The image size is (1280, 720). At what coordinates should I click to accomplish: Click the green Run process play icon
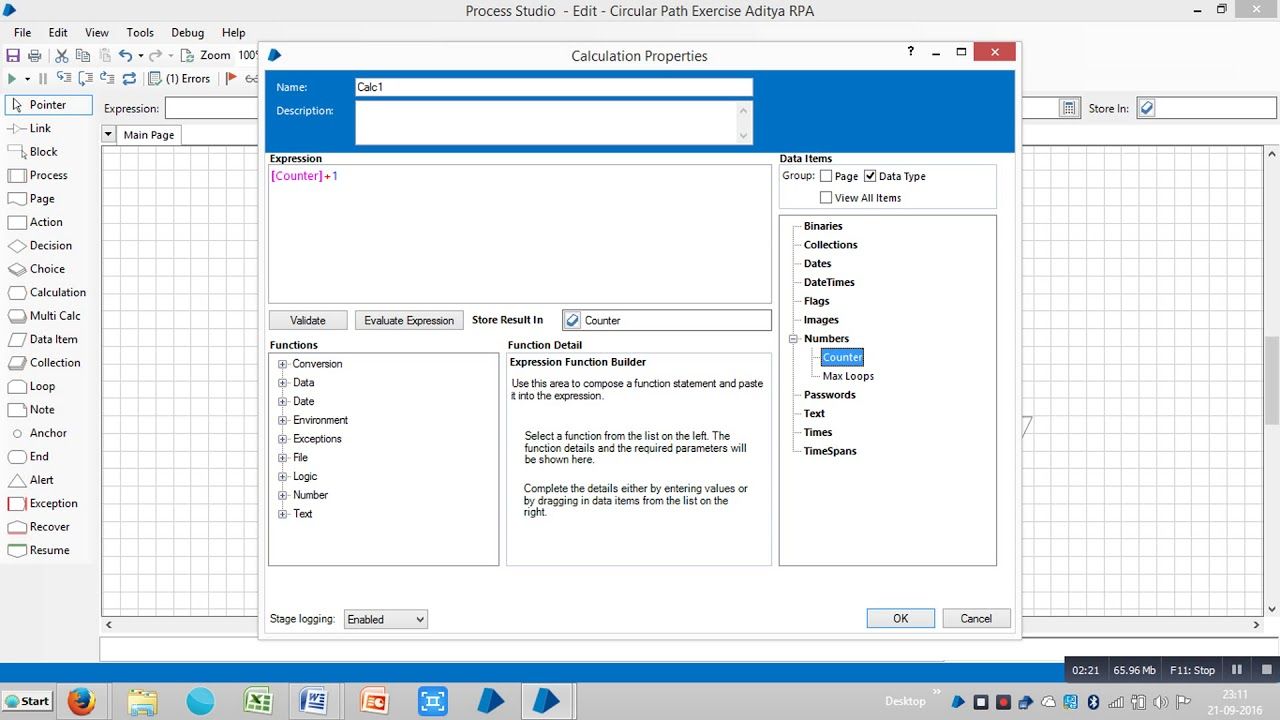point(12,79)
